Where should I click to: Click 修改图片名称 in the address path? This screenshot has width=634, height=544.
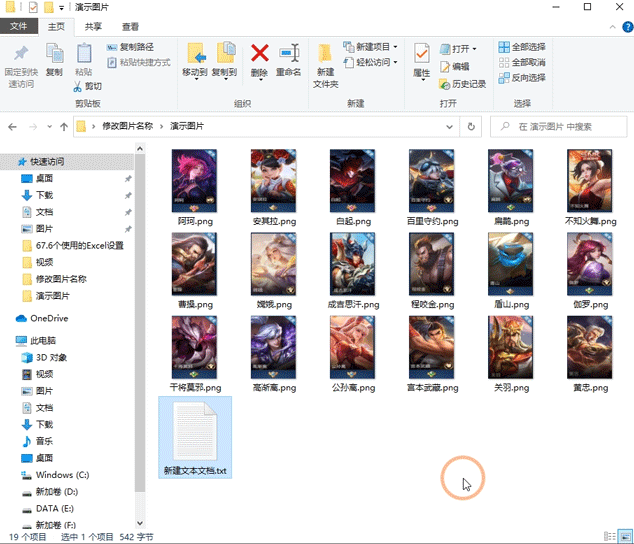[127, 126]
